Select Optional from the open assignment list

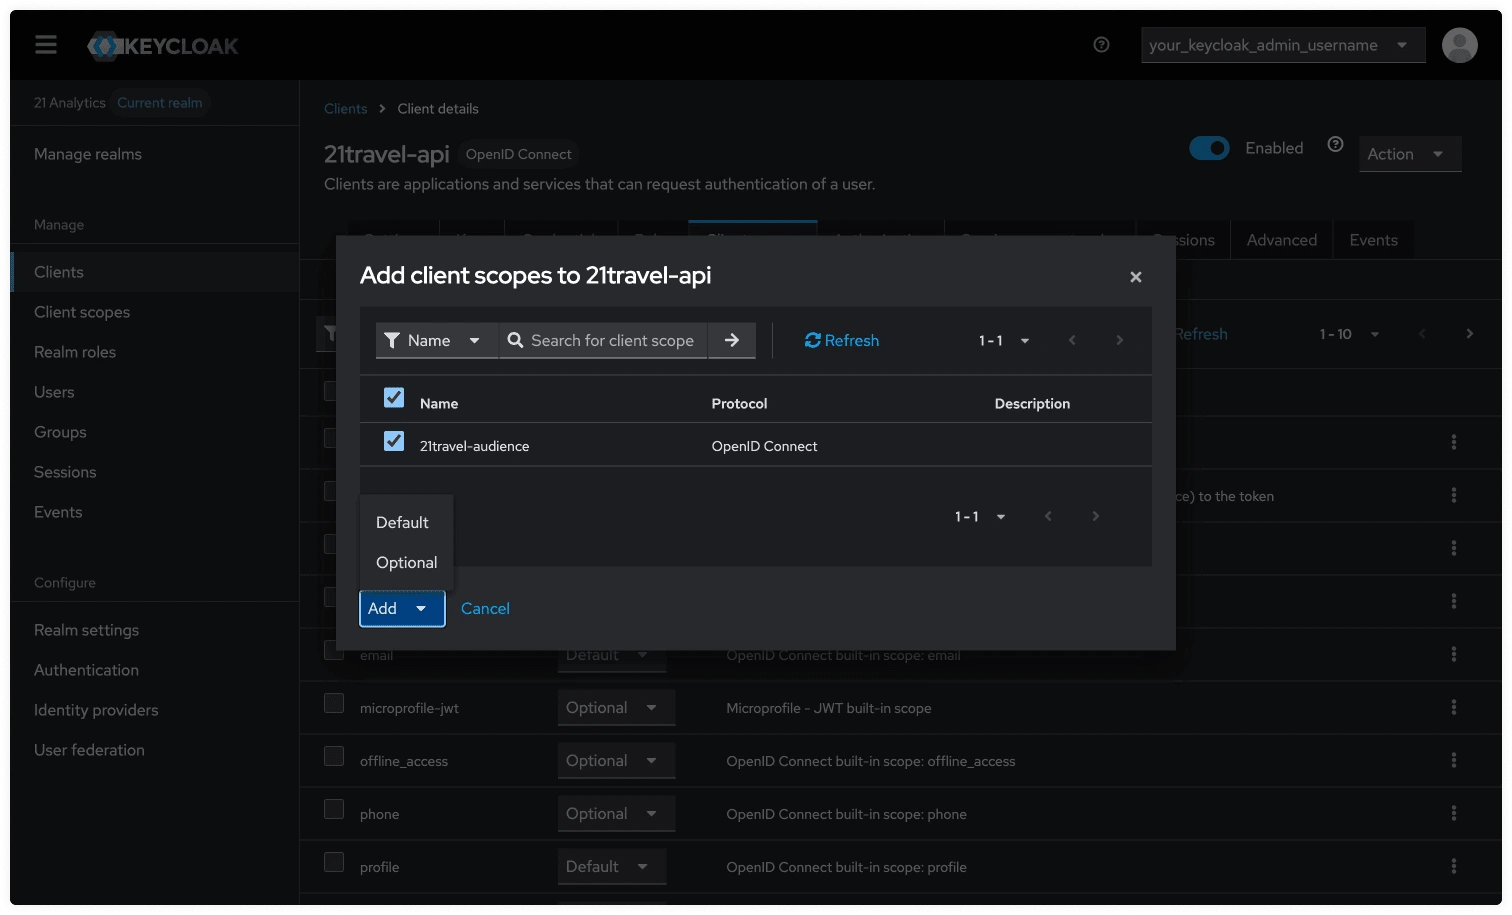(404, 562)
